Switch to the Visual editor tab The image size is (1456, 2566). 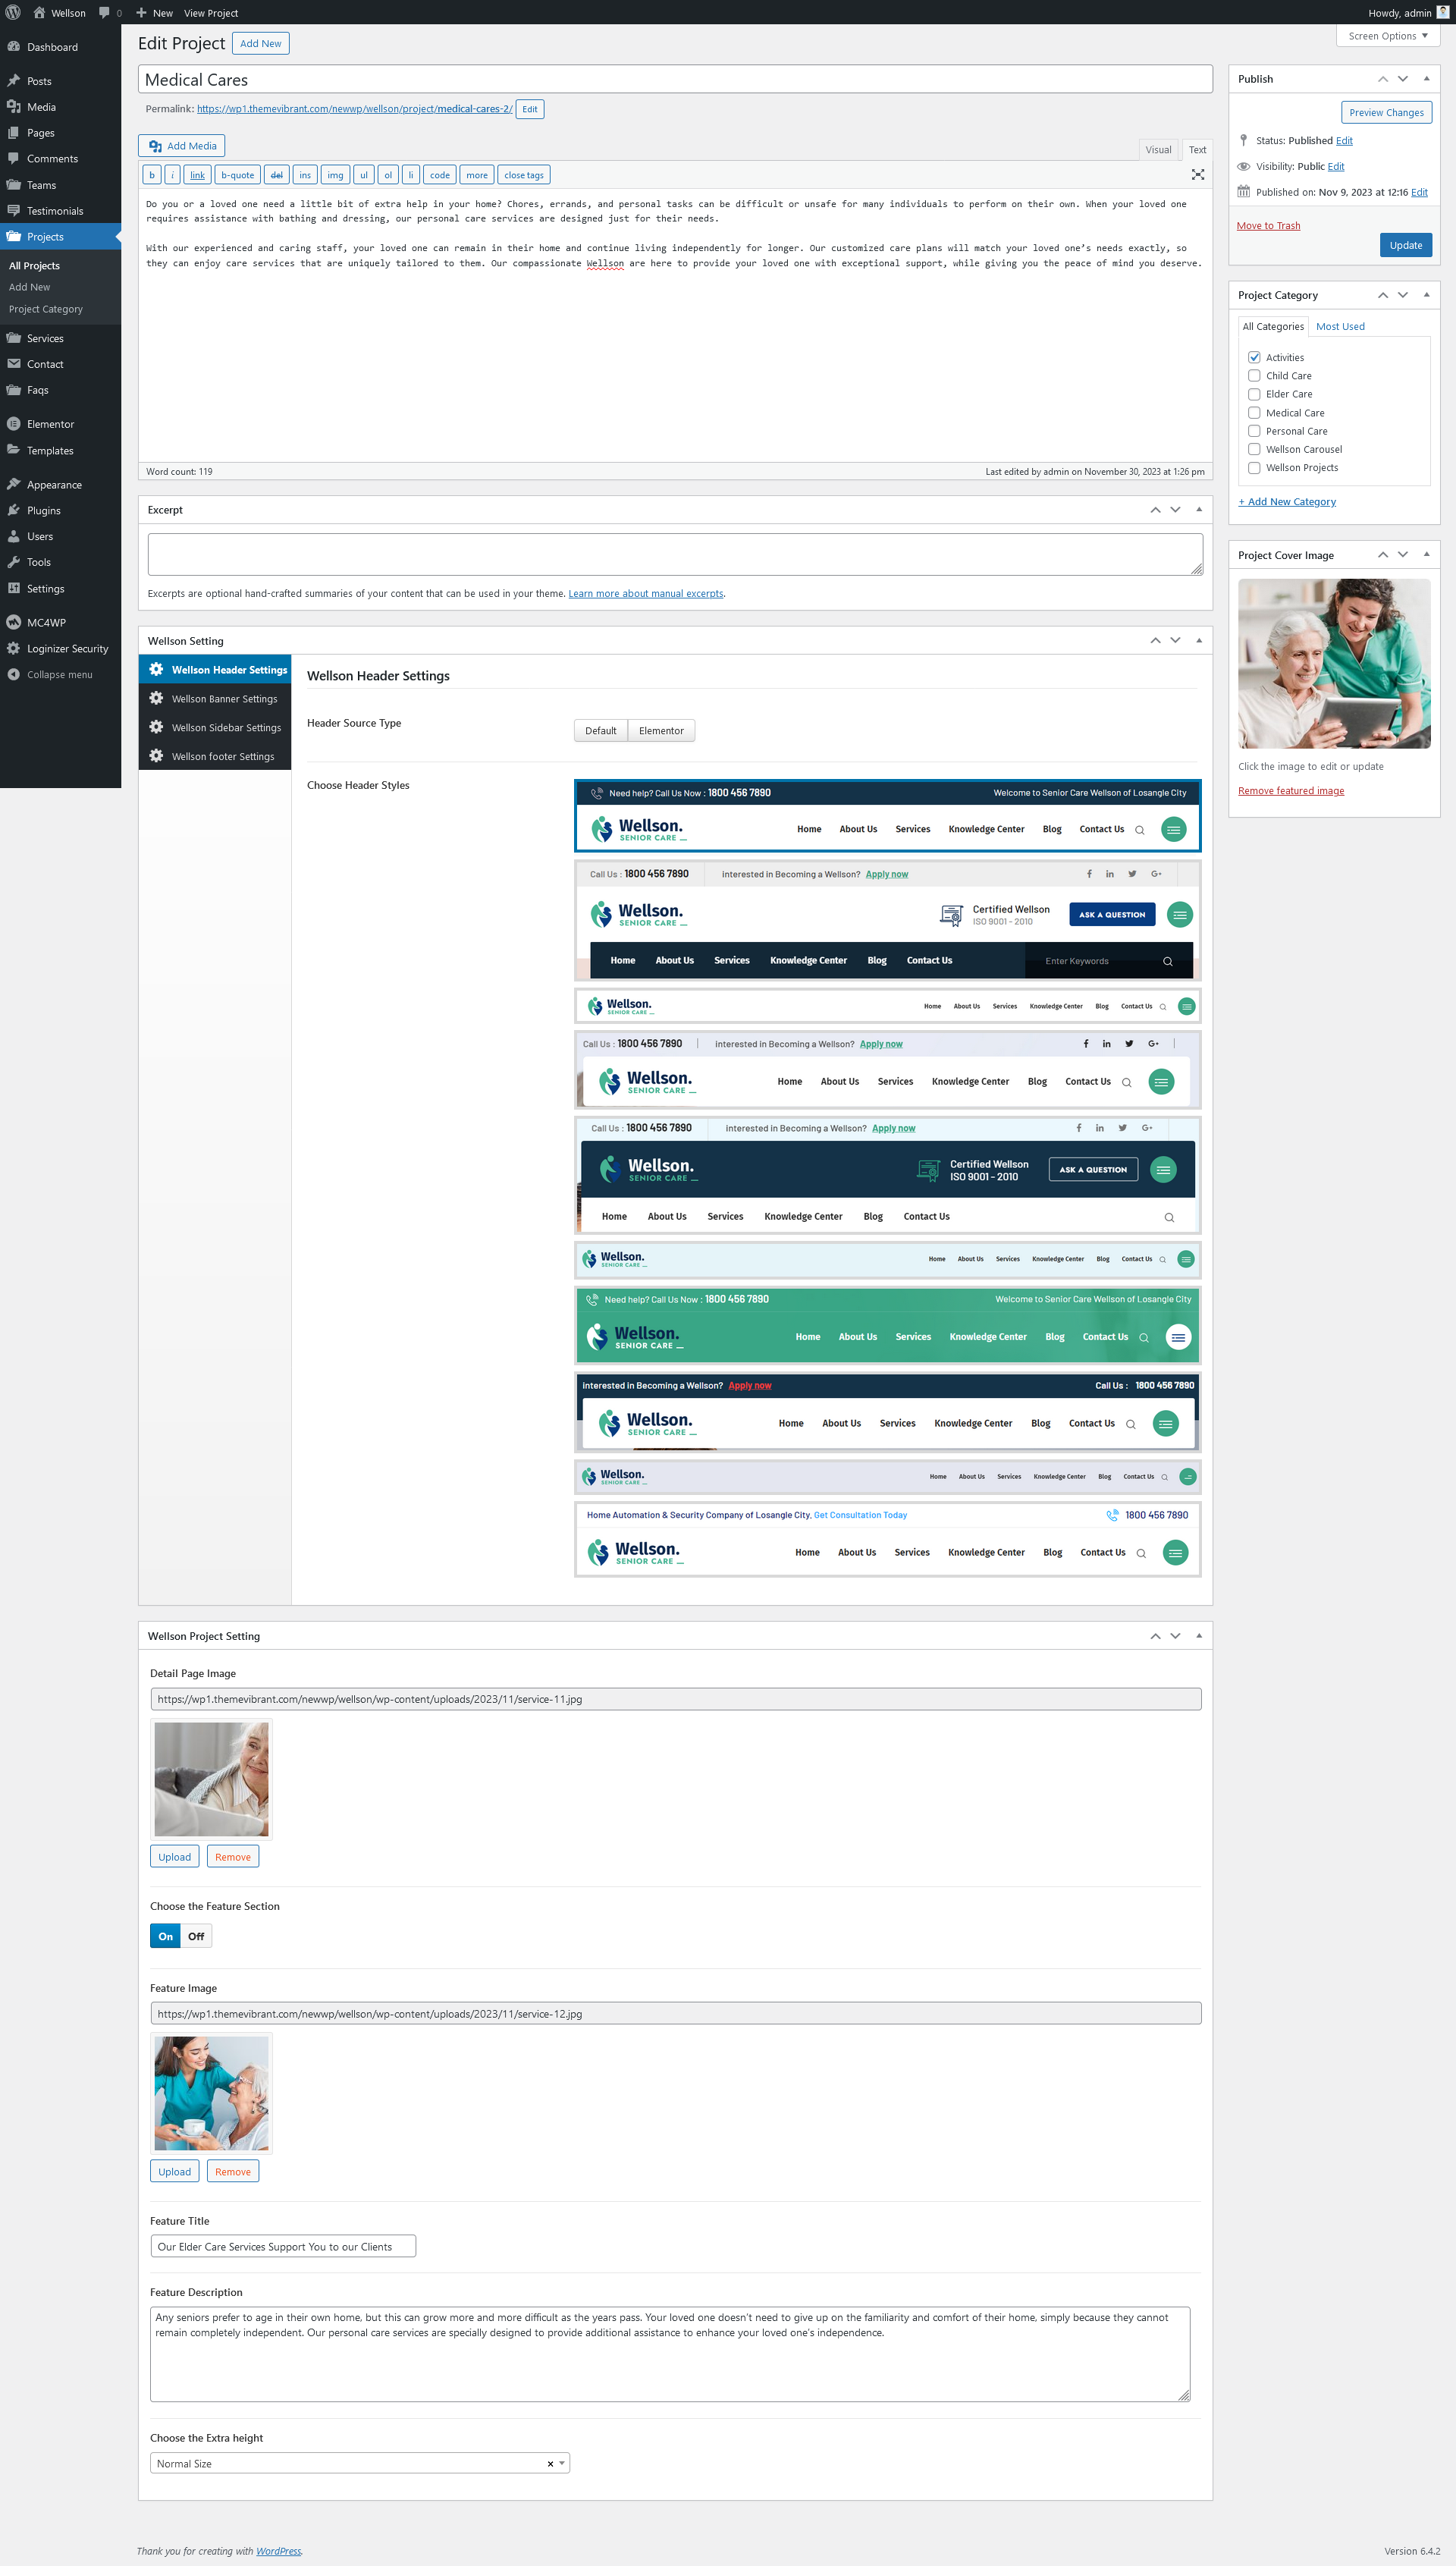point(1158,150)
